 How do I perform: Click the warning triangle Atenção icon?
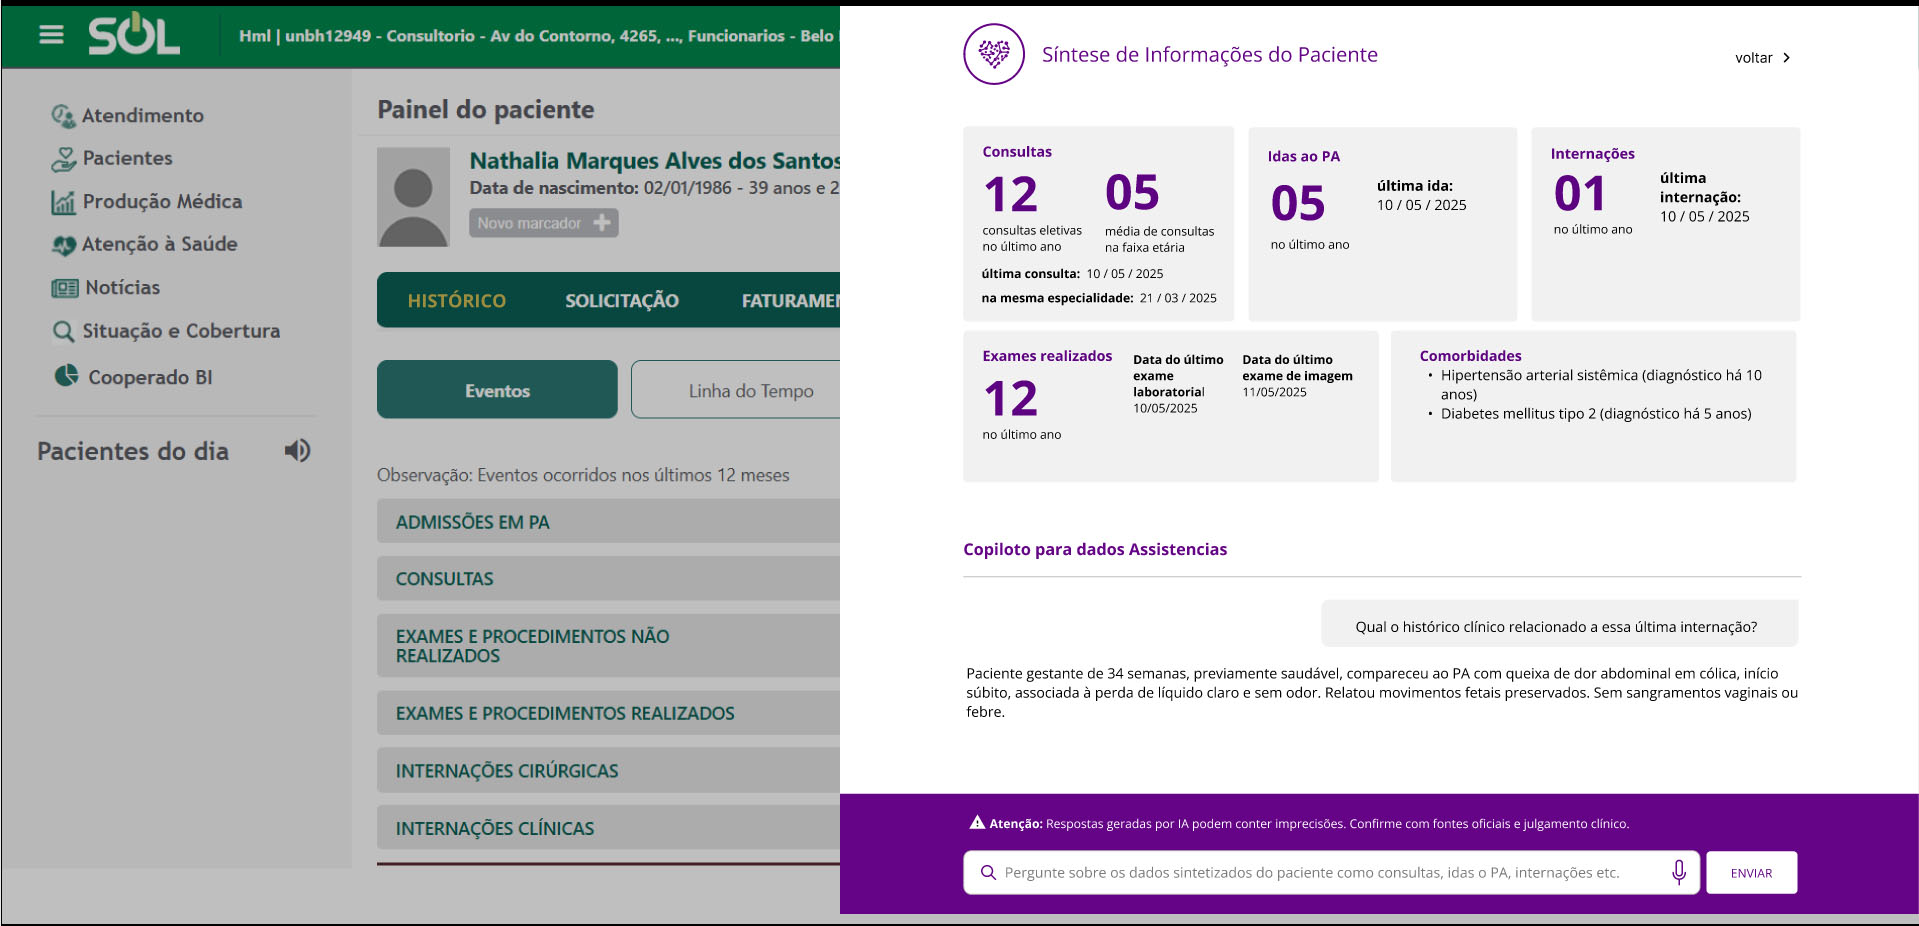pyautogui.click(x=977, y=822)
